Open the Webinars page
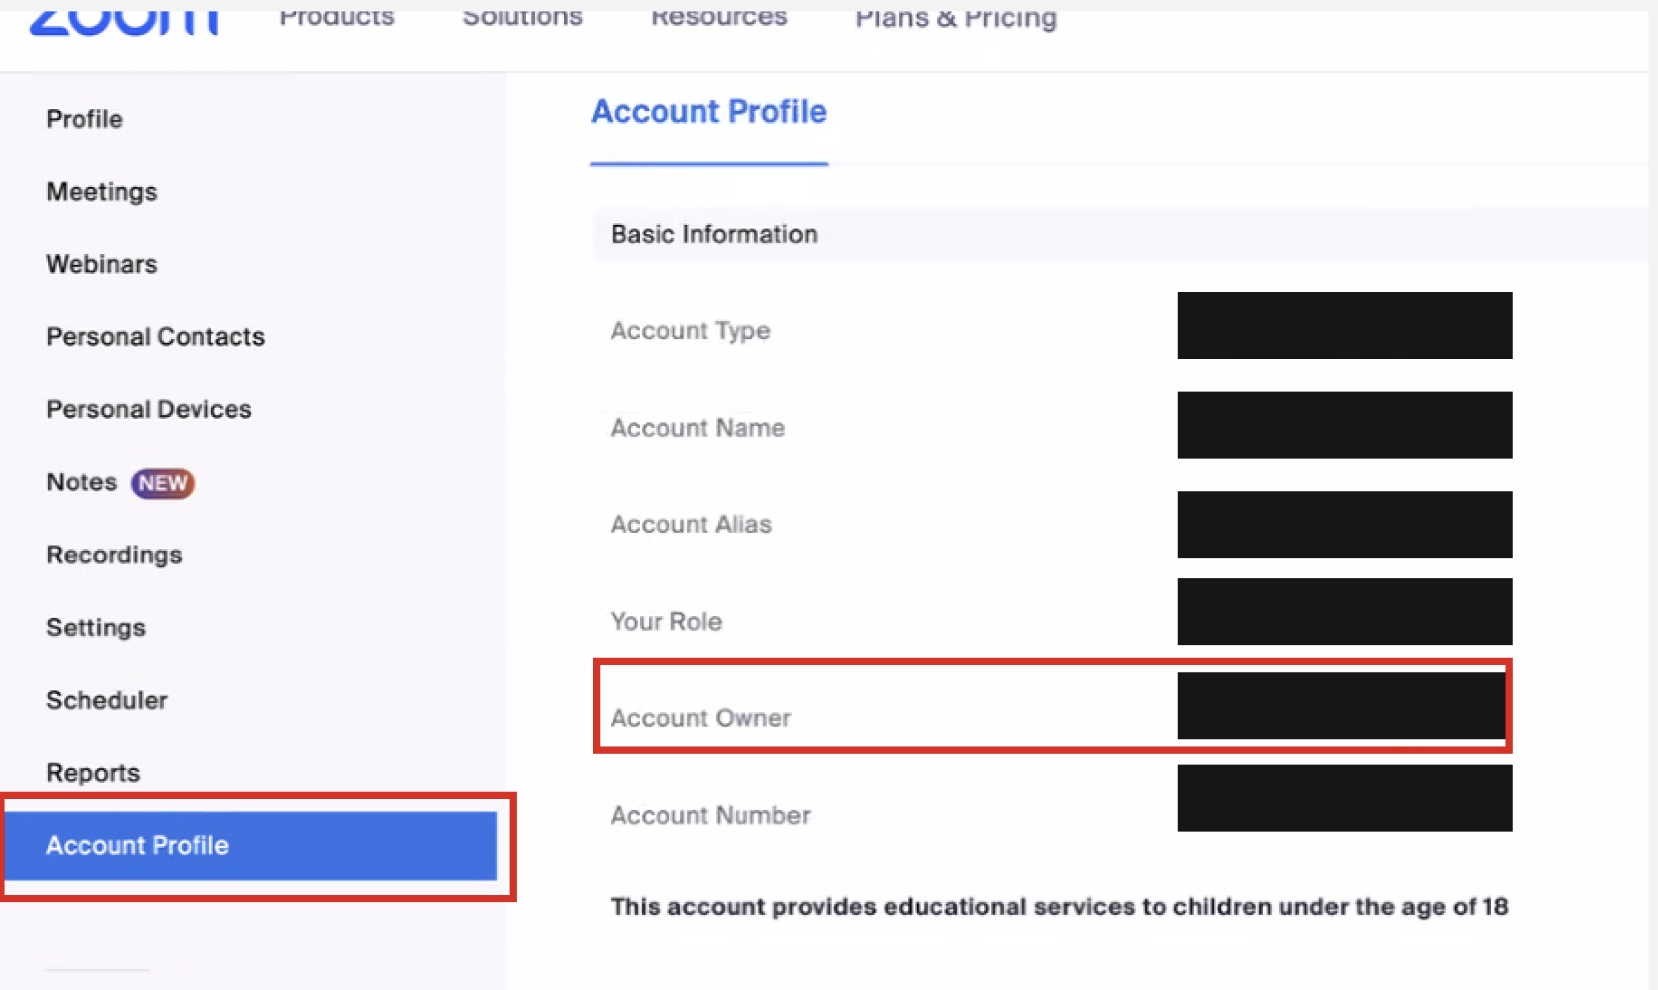1658x990 pixels. (x=102, y=264)
